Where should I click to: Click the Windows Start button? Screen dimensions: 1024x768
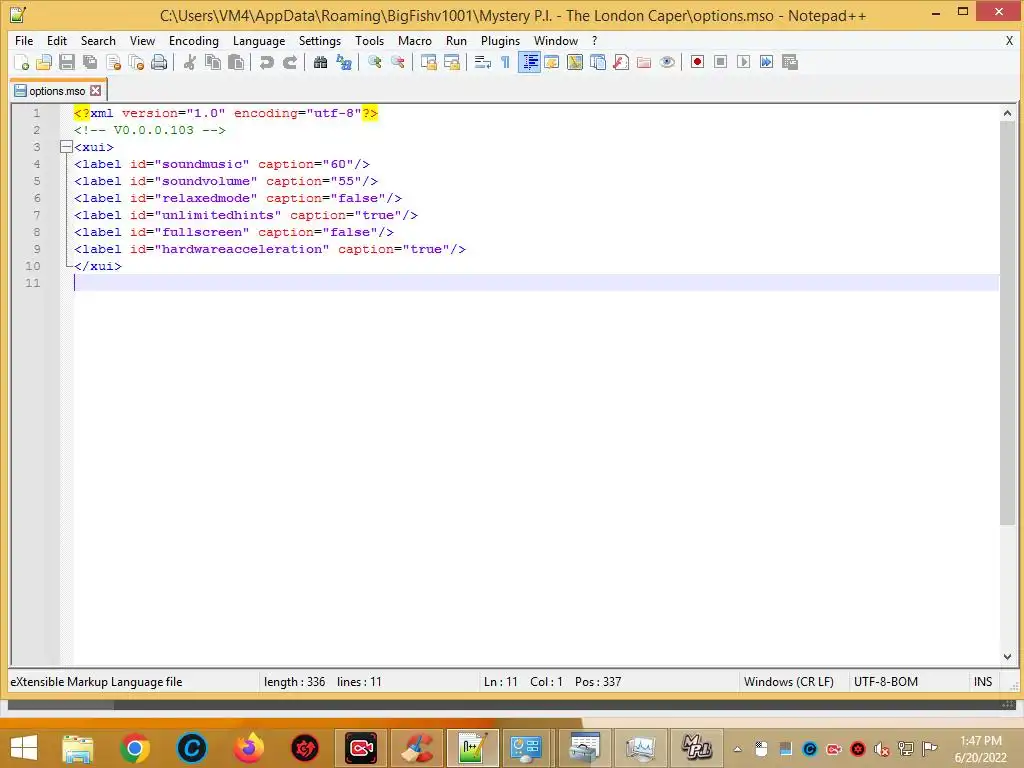click(x=24, y=748)
